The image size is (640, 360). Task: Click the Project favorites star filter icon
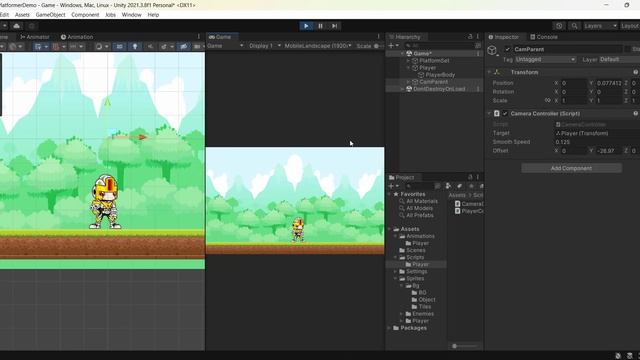(471, 186)
